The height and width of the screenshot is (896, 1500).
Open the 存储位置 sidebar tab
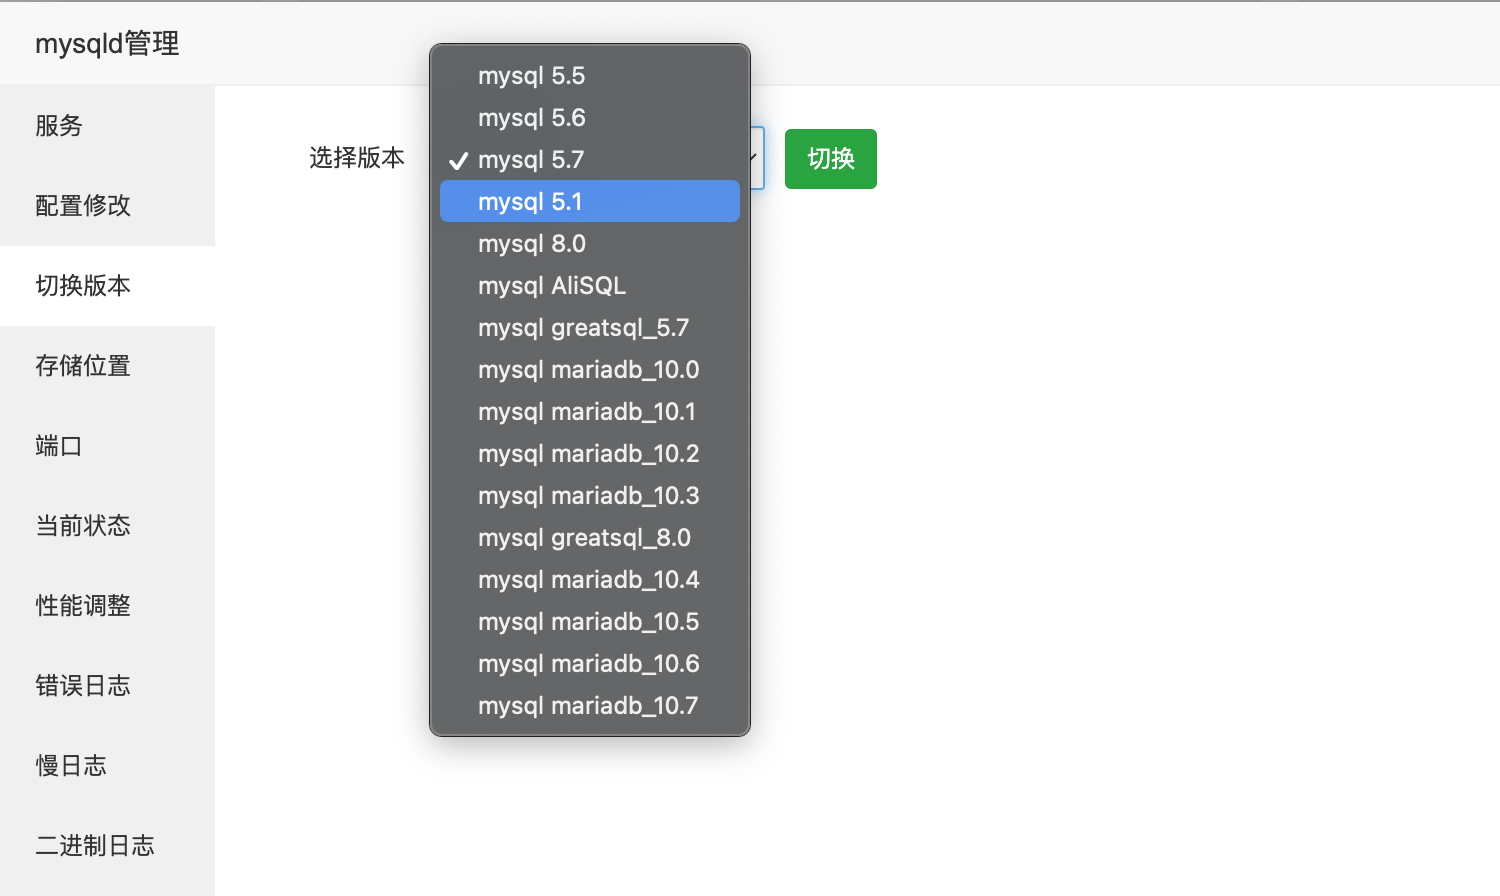click(x=107, y=366)
